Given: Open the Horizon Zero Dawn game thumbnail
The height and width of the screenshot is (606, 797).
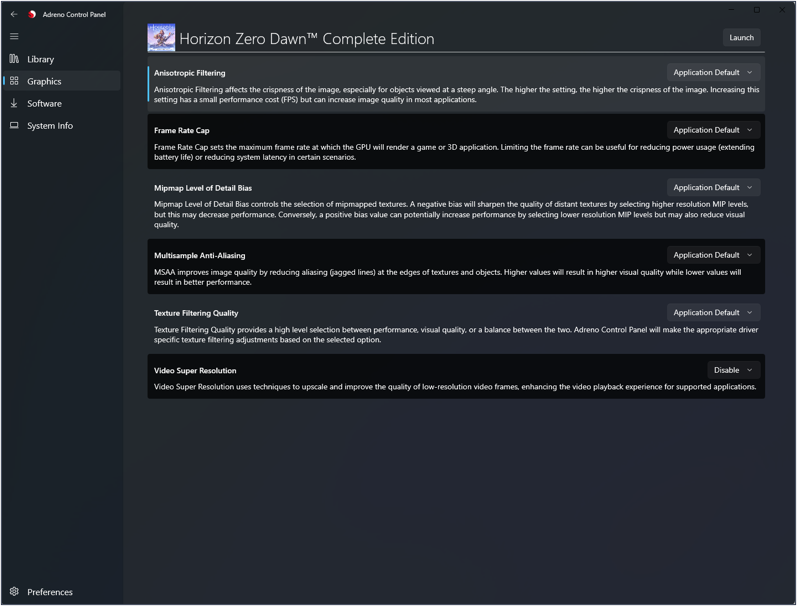Looking at the screenshot, I should coord(161,38).
